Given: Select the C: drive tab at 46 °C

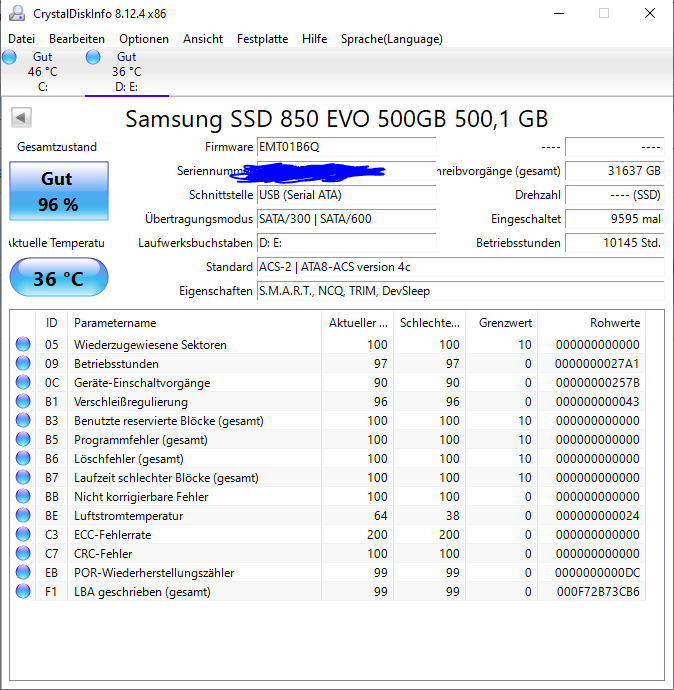Looking at the screenshot, I should (x=43, y=72).
